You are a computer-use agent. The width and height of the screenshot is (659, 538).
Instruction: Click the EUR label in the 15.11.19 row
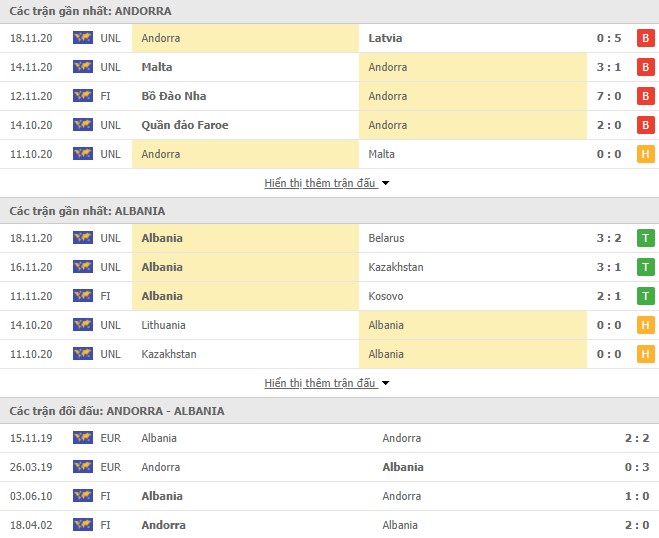(x=111, y=438)
